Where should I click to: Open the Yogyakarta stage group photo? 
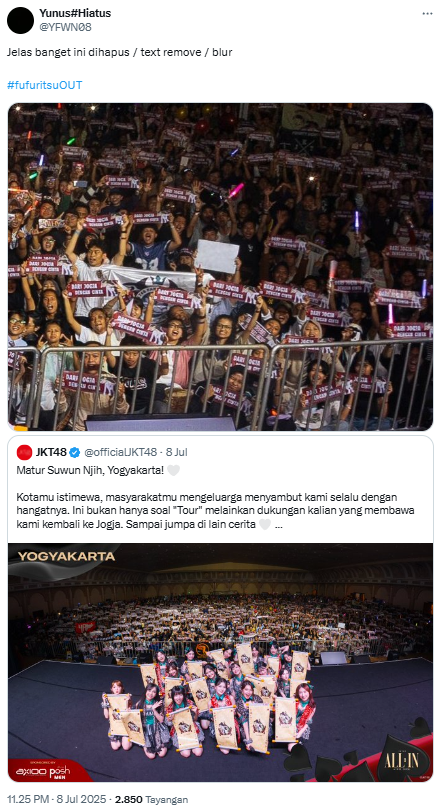[220, 663]
